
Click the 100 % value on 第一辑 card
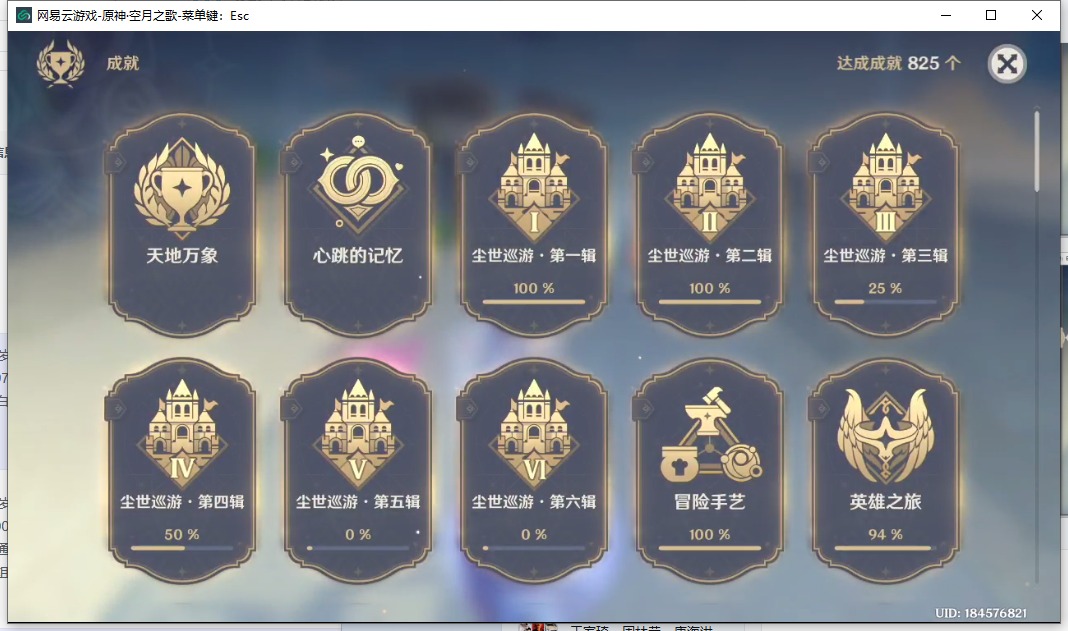click(x=534, y=288)
